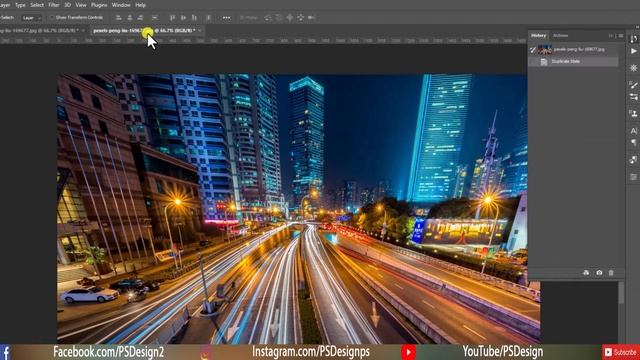The image size is (640, 360).
Task: Click the last icon of the second align group
Action: 194,18
